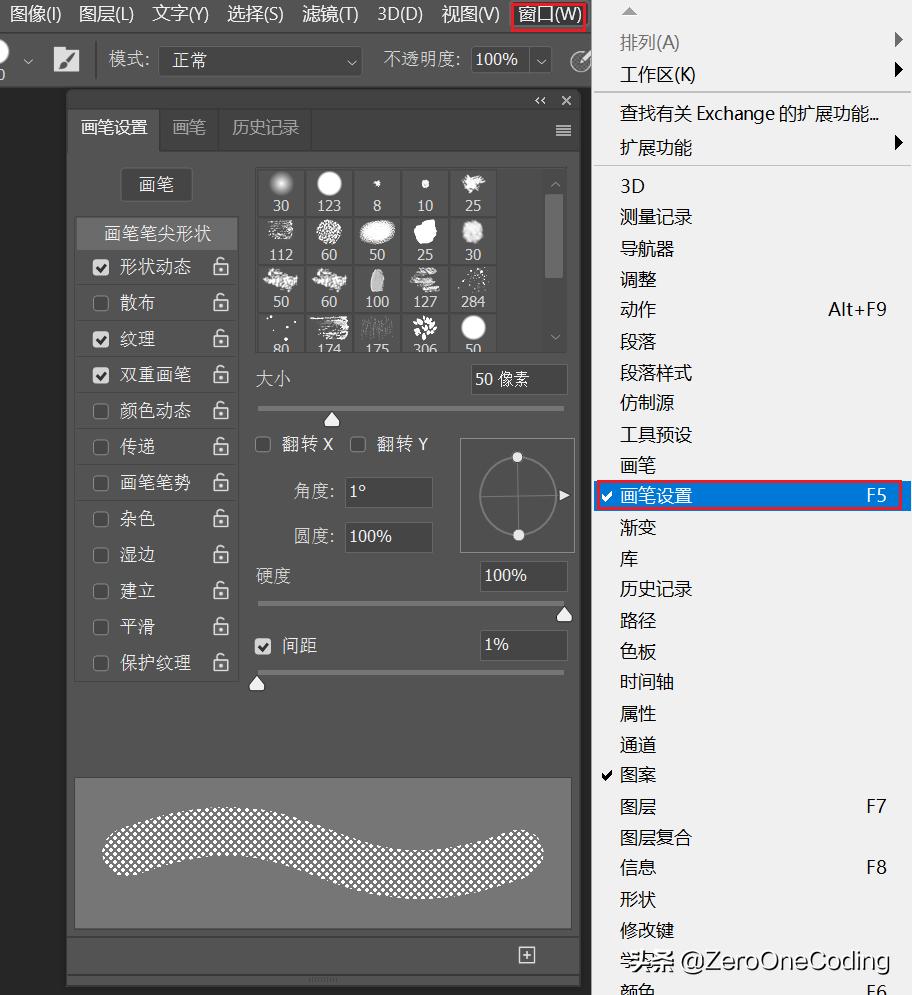This screenshot has width=912, height=995.
Task: Open the 不透明度 dropdown arrow
Action: tap(540, 59)
